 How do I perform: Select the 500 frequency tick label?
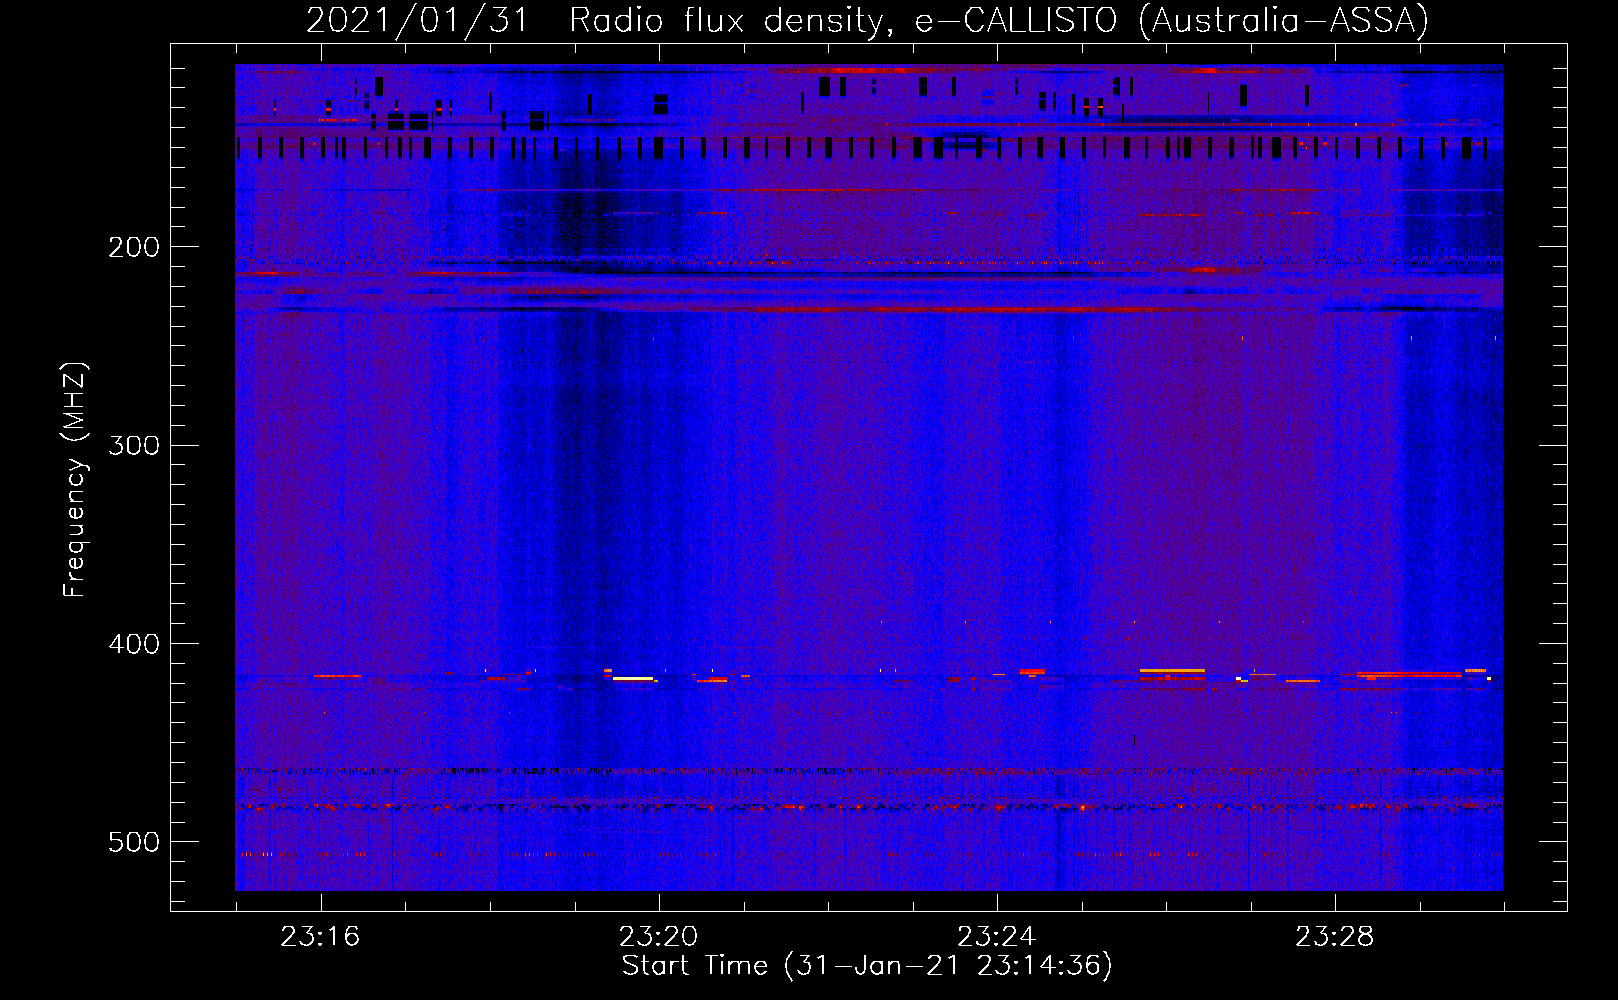point(133,842)
